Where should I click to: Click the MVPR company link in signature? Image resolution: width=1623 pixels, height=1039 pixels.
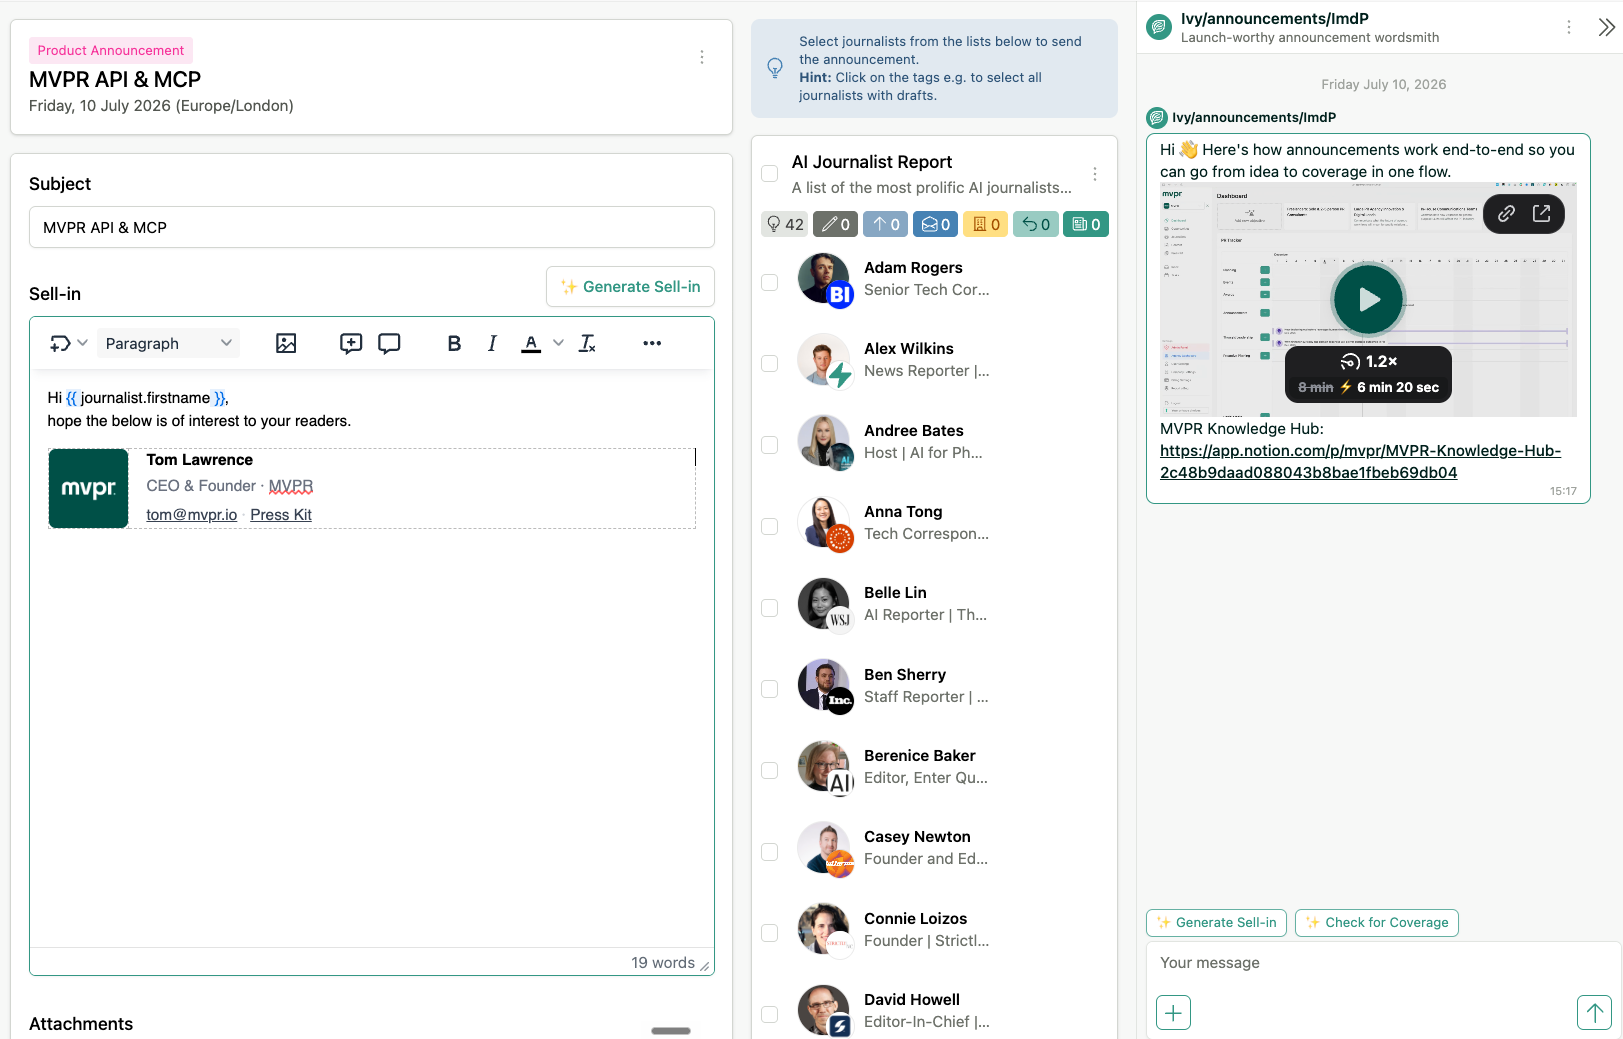click(x=291, y=486)
